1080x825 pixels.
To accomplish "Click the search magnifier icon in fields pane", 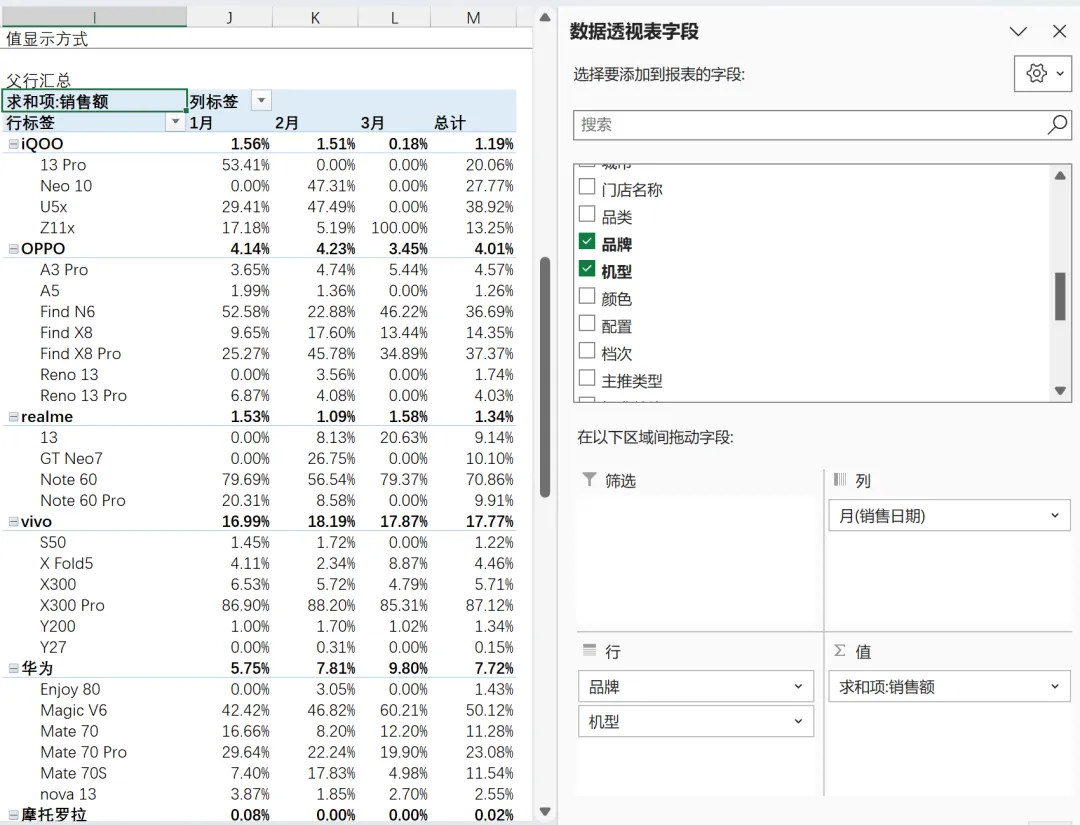I will pyautogui.click(x=1057, y=125).
